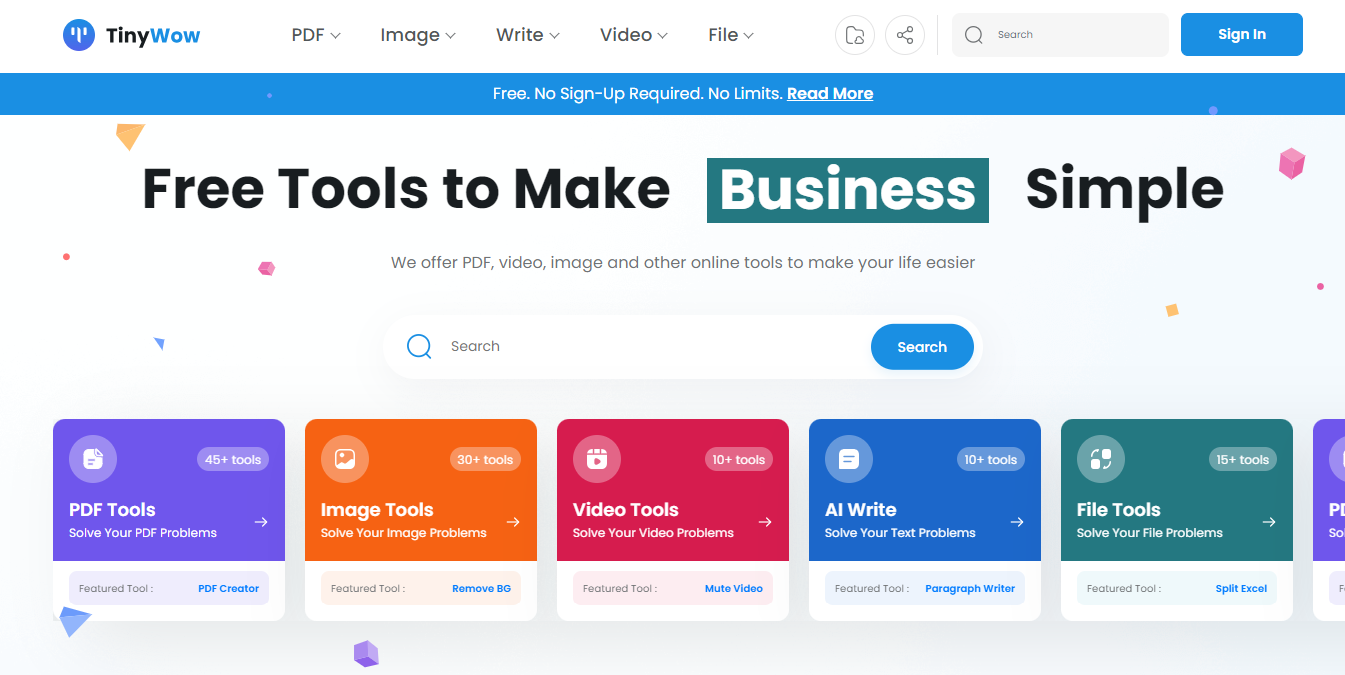Click the File Tools convert icon
1345x675 pixels.
coord(1101,459)
